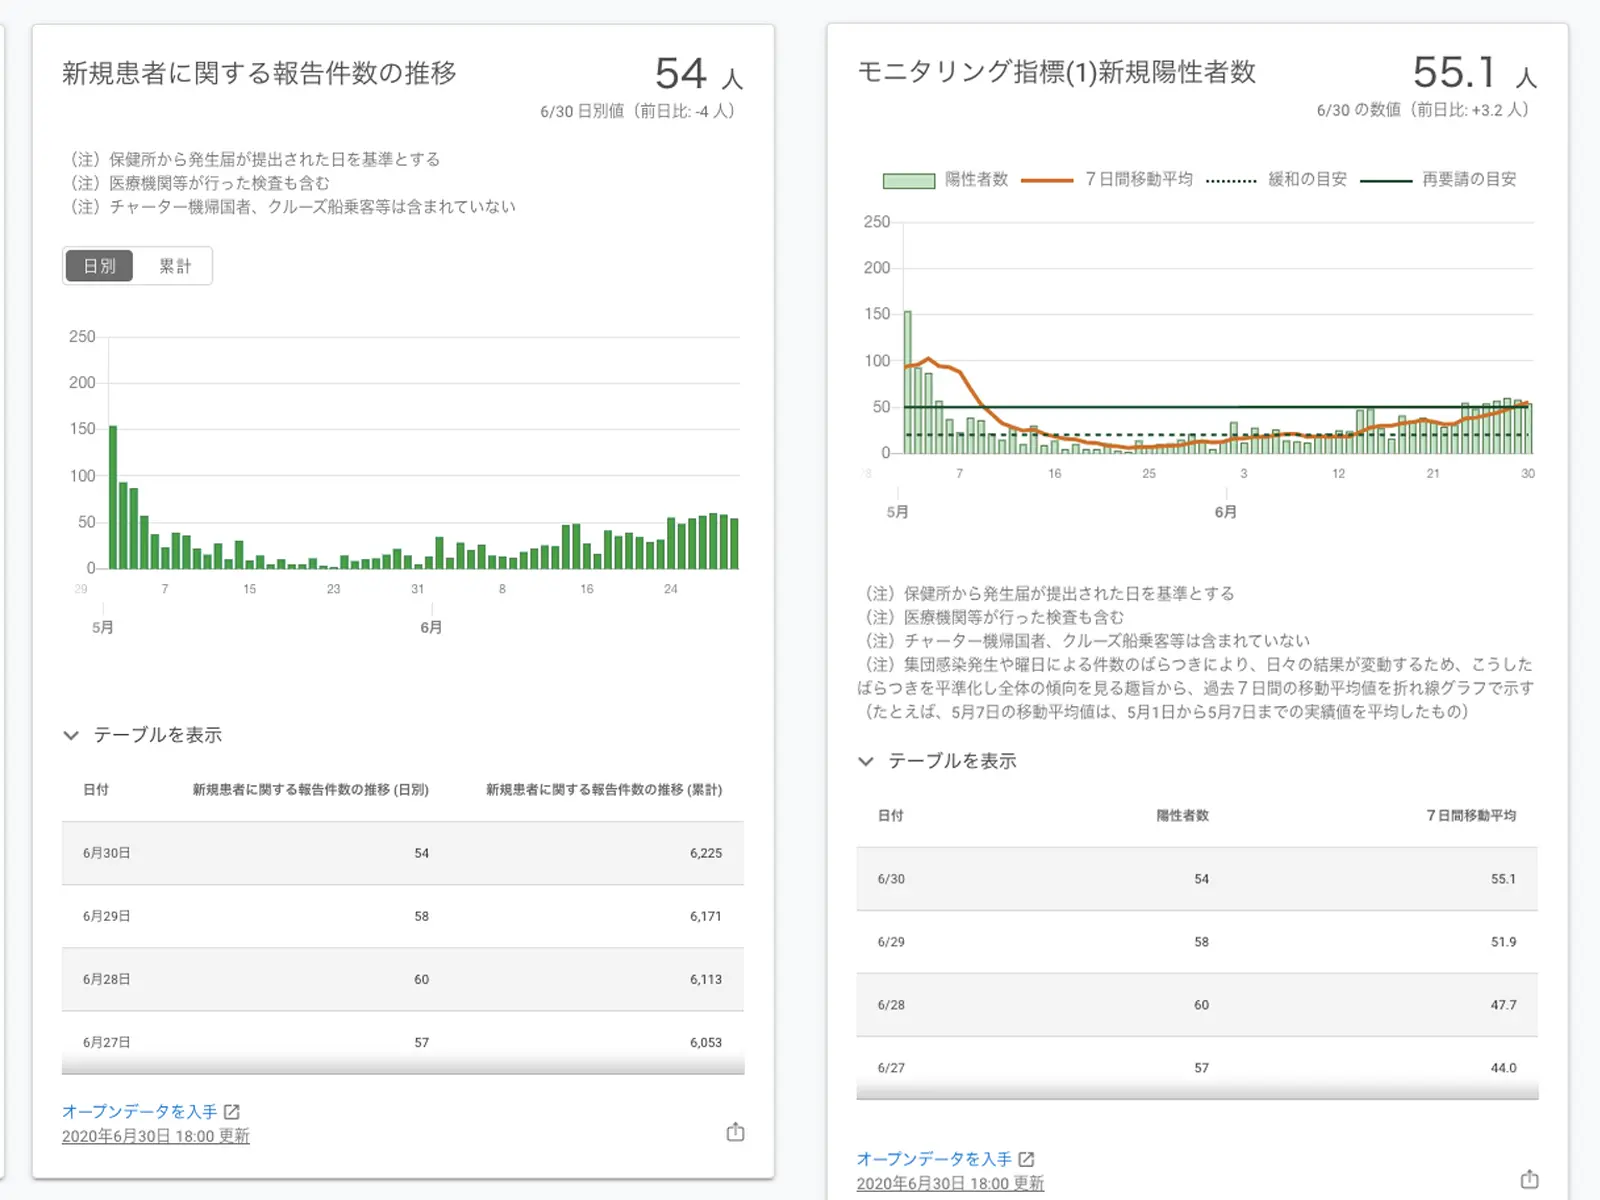The image size is (1600, 1200).
Task: Click share icon on monitoring indicator card
Action: point(1529,1179)
